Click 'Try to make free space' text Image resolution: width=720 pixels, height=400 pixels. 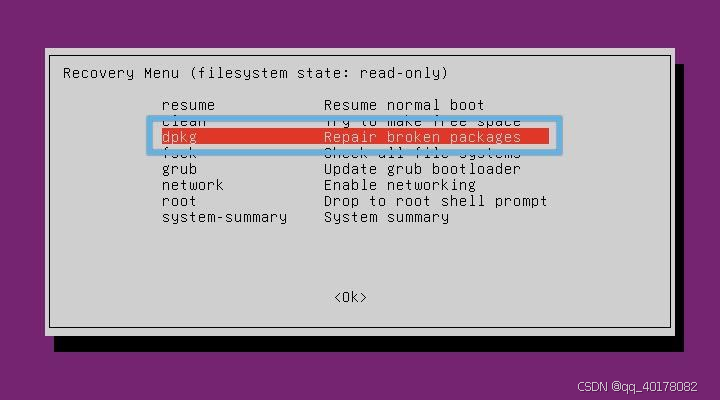pyautogui.click(x=422, y=124)
